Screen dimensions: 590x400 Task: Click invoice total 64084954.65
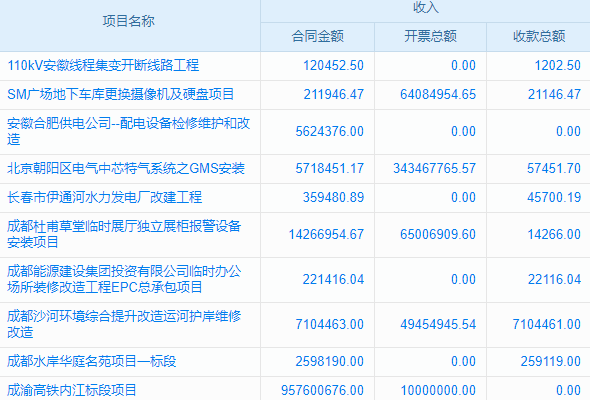click(x=438, y=94)
